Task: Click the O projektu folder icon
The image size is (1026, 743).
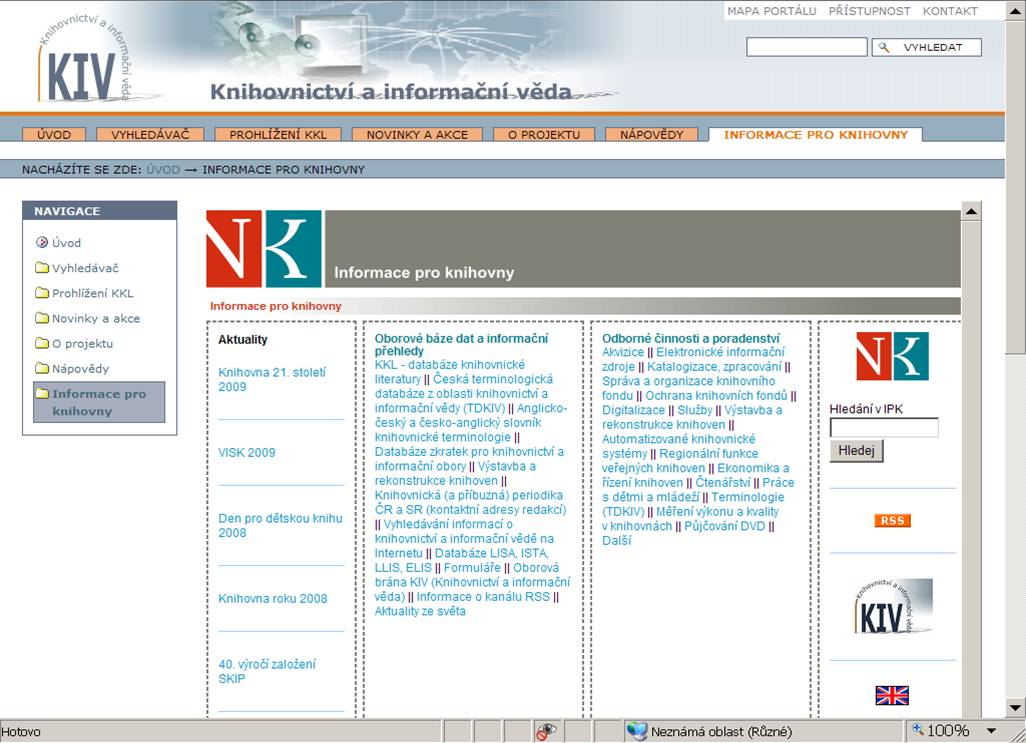Action: 42,343
